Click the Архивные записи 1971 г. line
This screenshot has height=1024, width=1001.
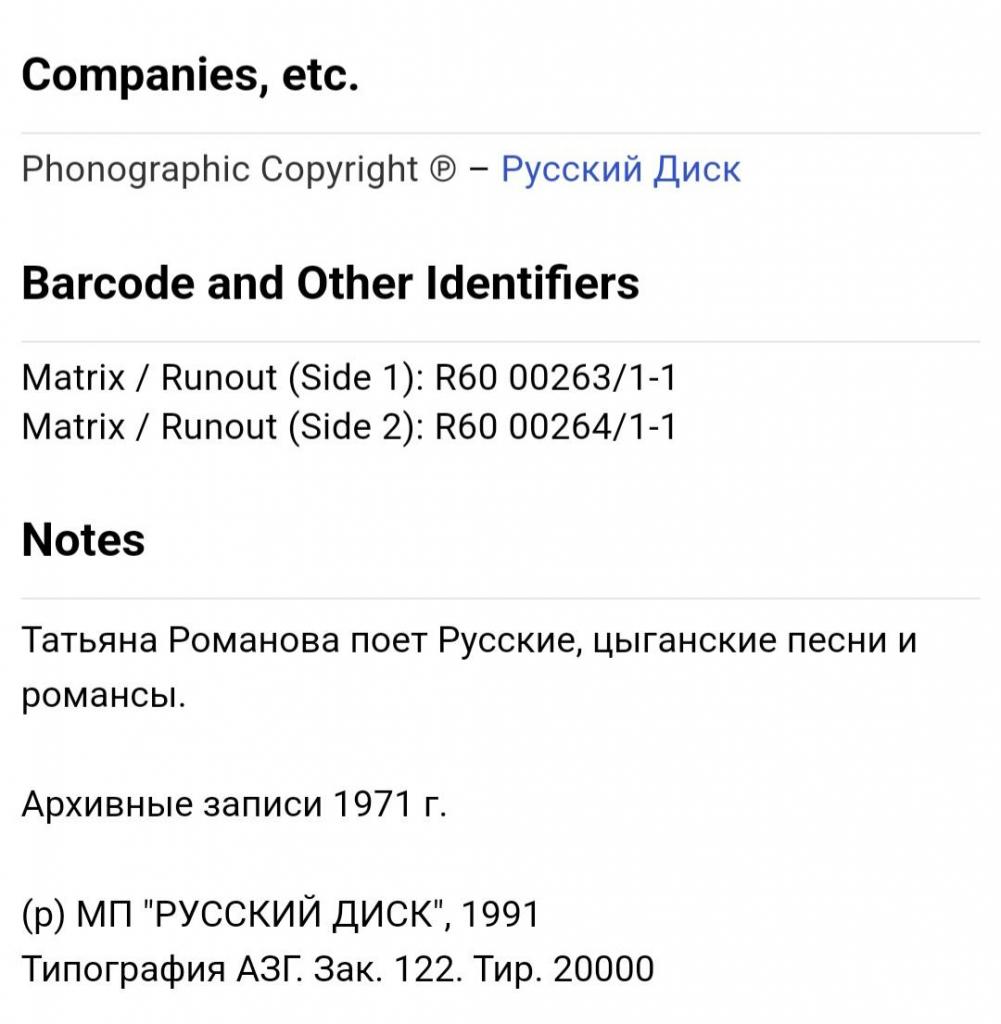click(x=234, y=805)
